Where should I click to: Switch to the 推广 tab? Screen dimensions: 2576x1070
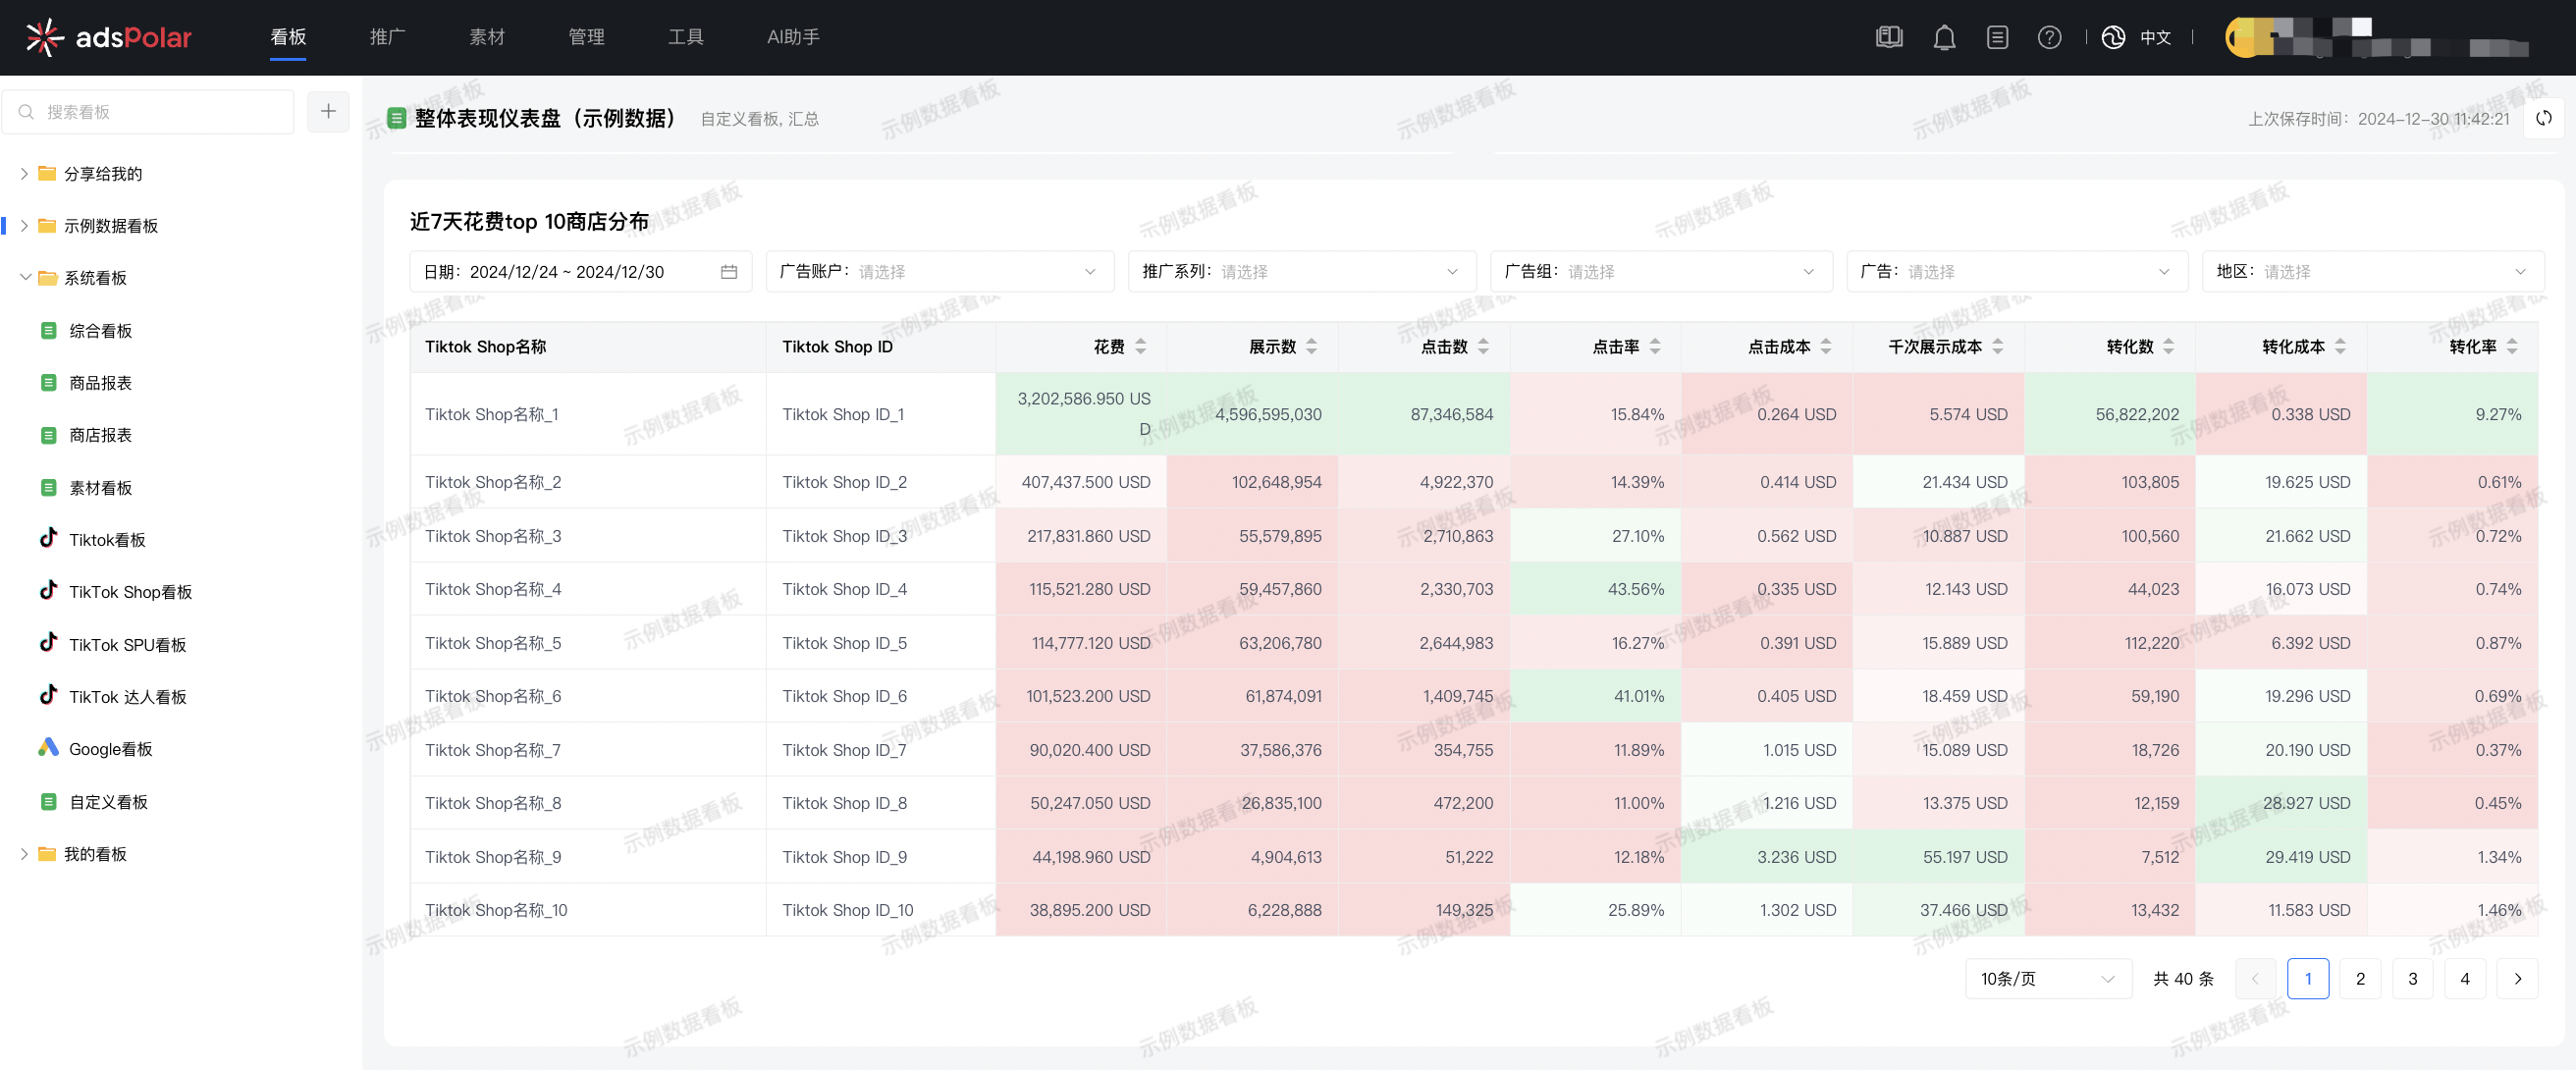click(387, 37)
